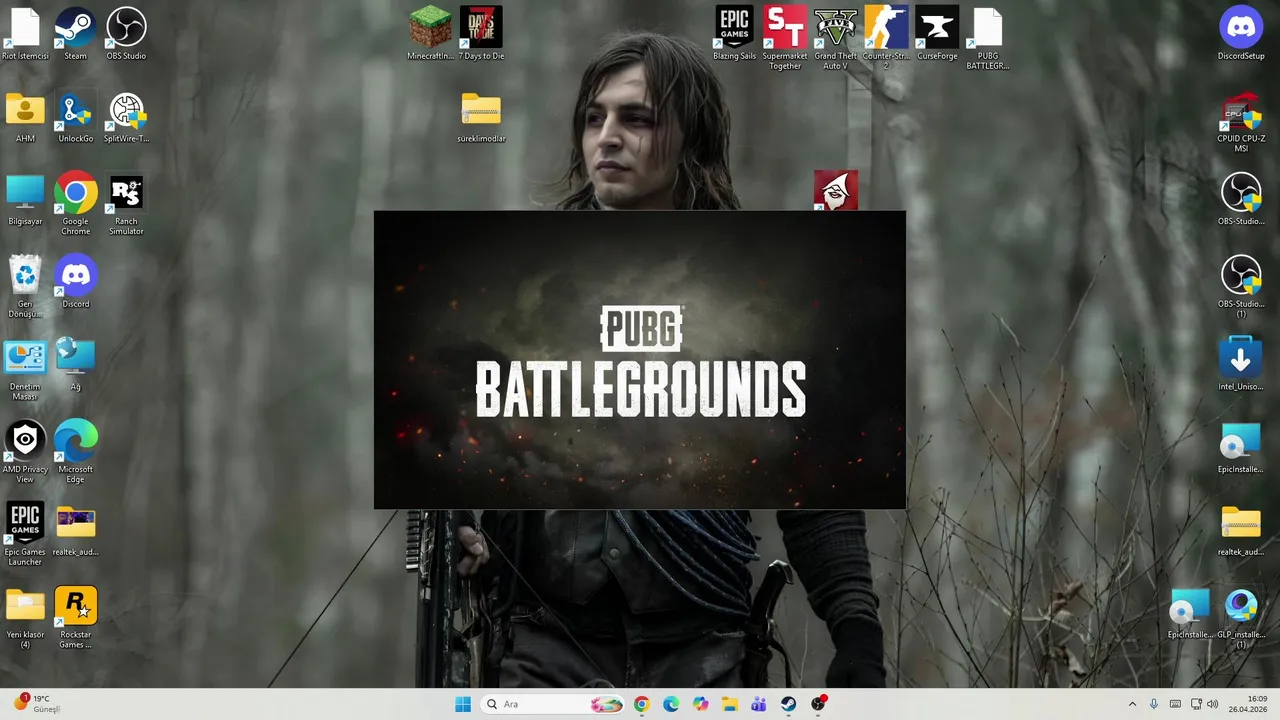
Task: Open the network status tray icon
Action: 1196,704
